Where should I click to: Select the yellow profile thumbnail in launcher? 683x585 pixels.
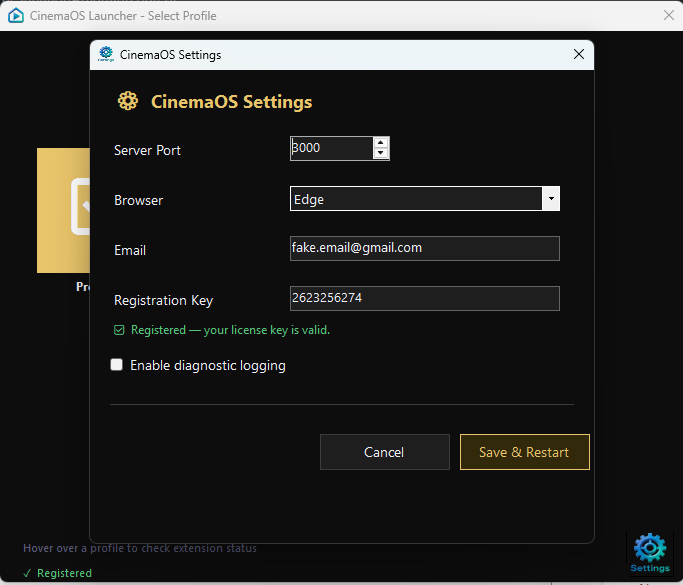pos(63,210)
